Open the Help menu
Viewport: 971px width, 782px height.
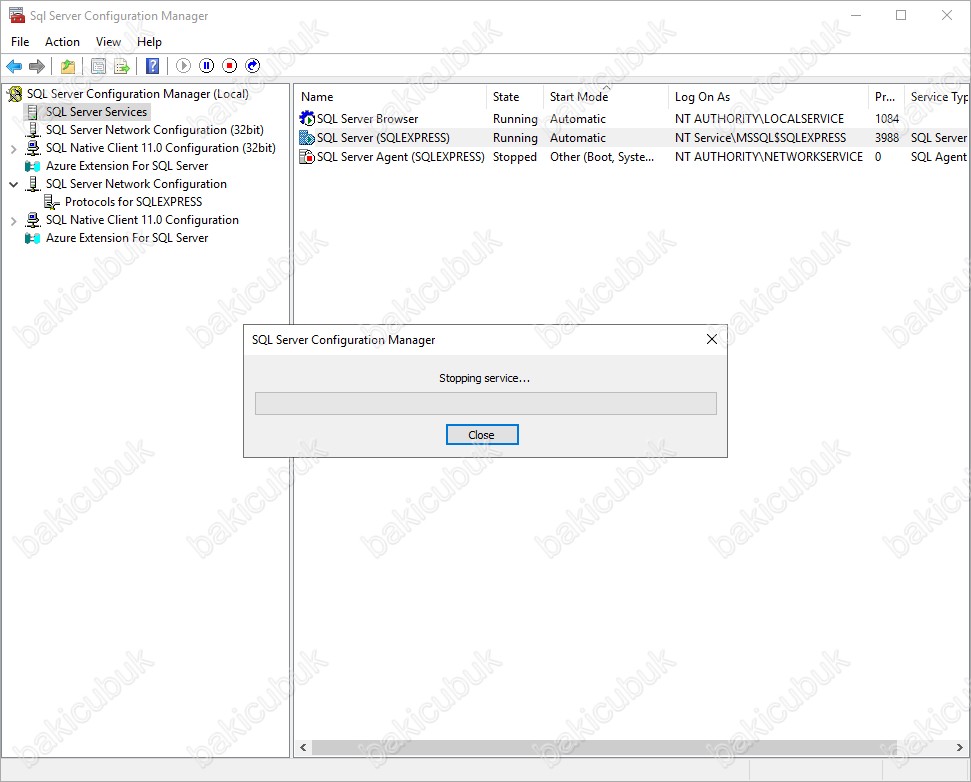click(149, 41)
